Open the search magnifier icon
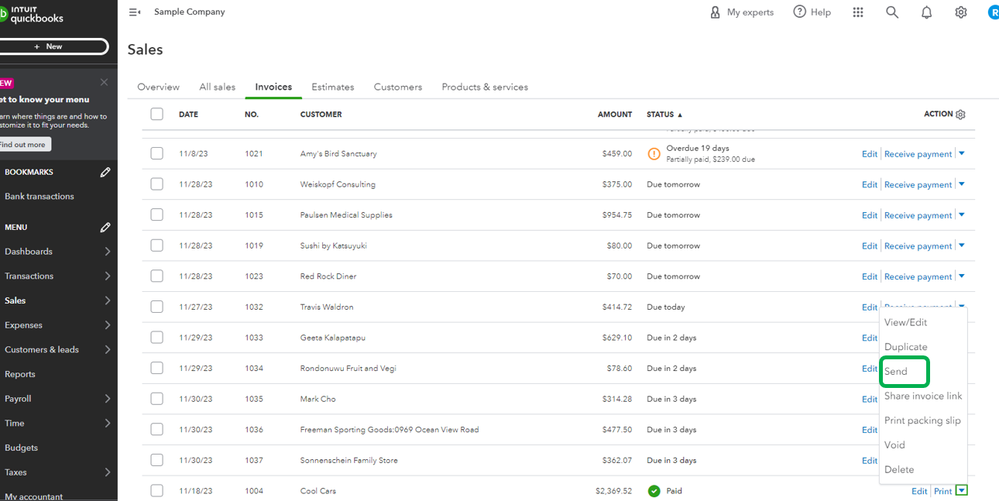The image size is (999, 501). click(892, 12)
